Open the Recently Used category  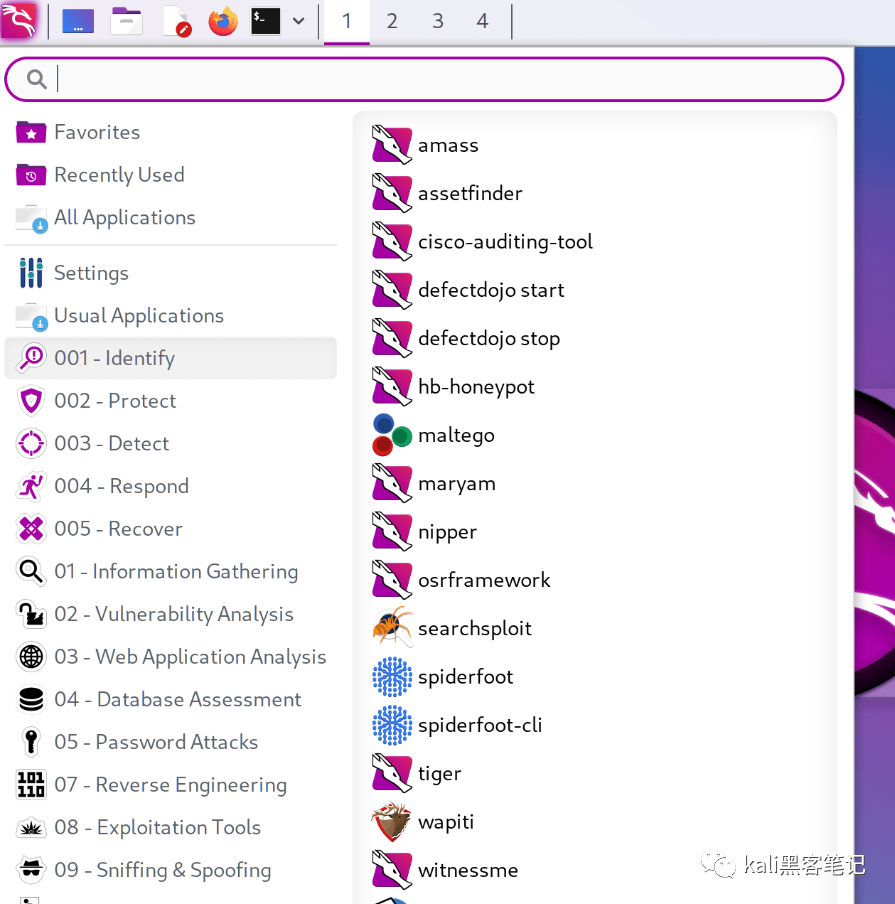tap(171, 175)
